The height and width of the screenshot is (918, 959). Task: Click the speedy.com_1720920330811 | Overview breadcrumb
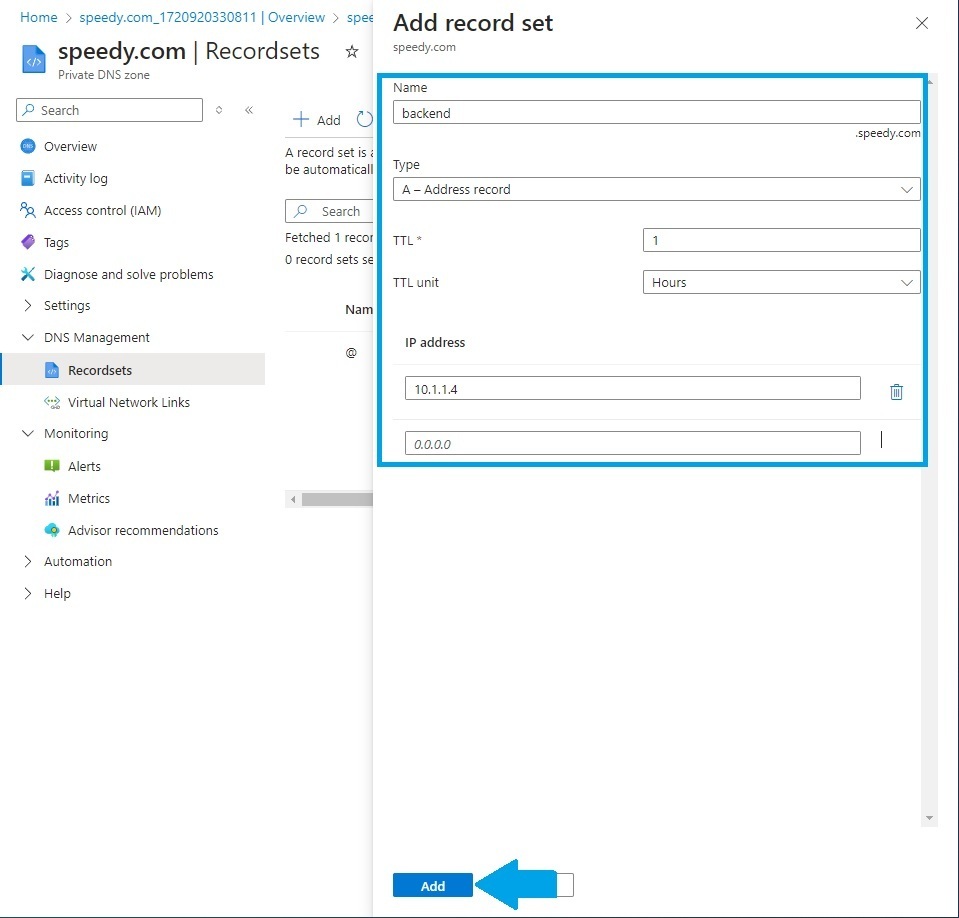[202, 17]
